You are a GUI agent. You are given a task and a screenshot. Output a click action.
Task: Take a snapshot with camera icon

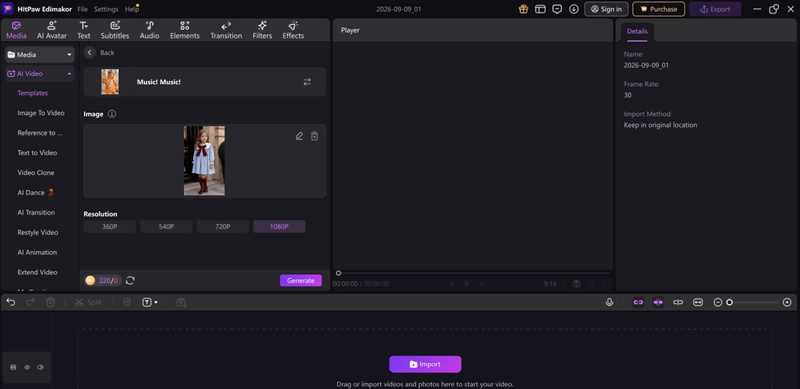[x=576, y=284]
